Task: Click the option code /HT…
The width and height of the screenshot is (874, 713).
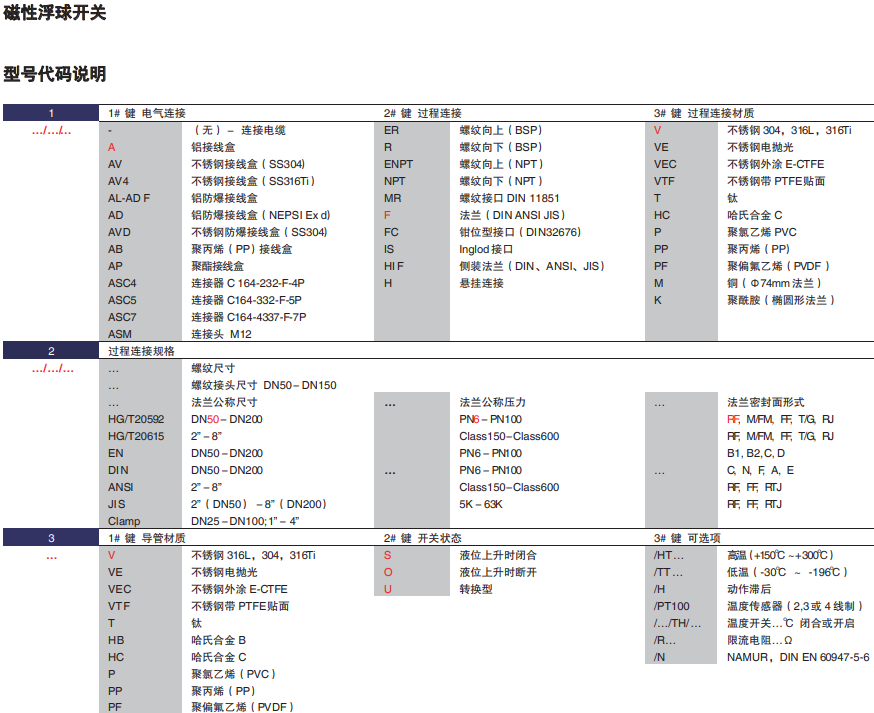Action: coord(668,555)
